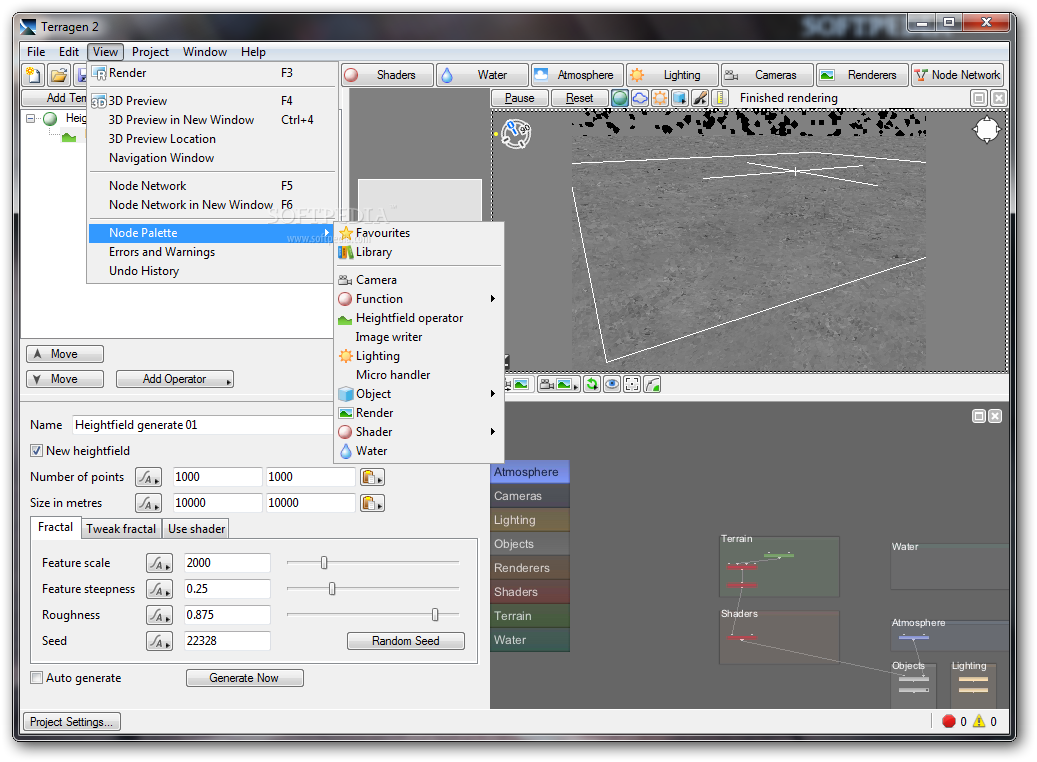Image resolution: width=1037 pixels, height=762 pixels.
Task: Click the crosshair frame focus icon
Action: click(x=632, y=384)
